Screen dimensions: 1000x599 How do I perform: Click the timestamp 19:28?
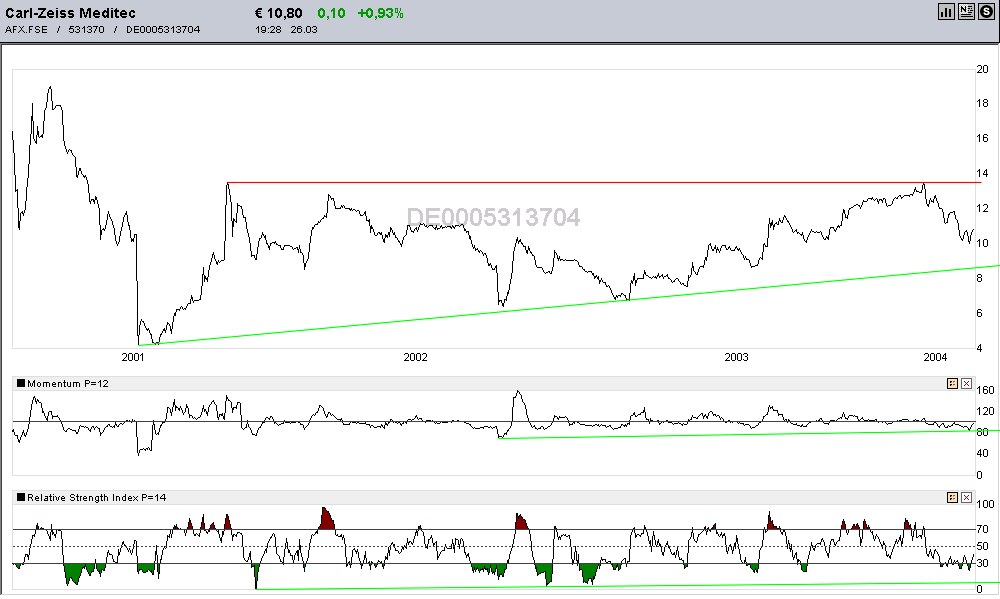268,29
